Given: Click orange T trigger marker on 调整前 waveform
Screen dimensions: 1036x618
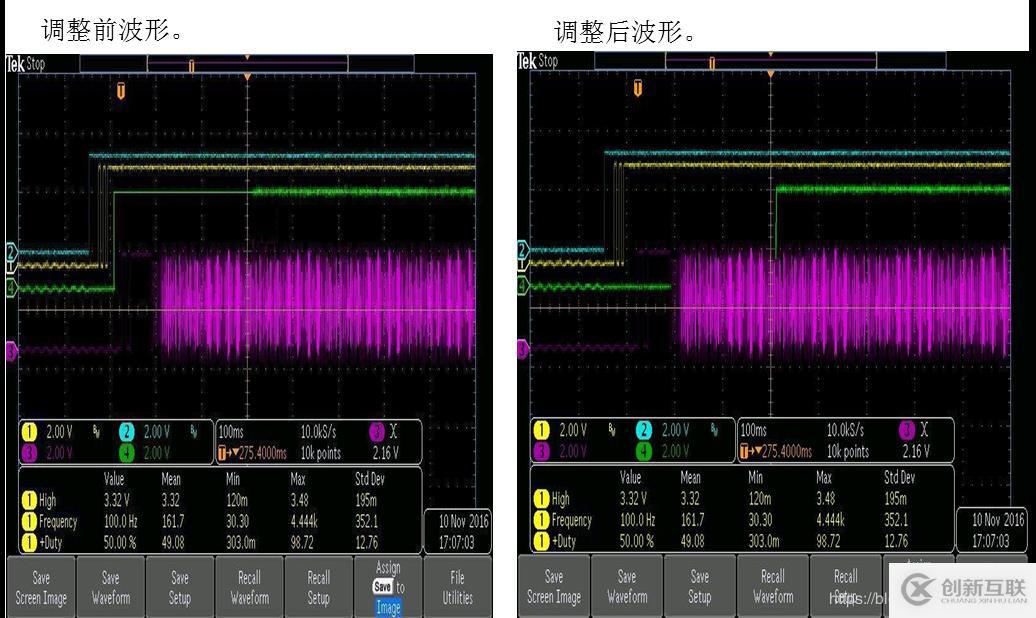Looking at the screenshot, I should (120, 91).
